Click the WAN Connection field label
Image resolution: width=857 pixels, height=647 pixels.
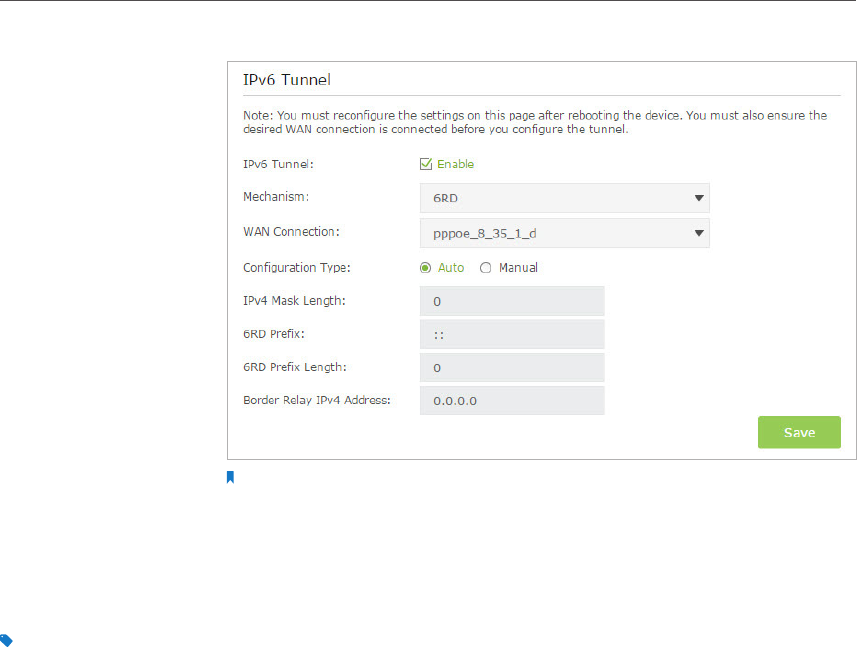(x=291, y=232)
